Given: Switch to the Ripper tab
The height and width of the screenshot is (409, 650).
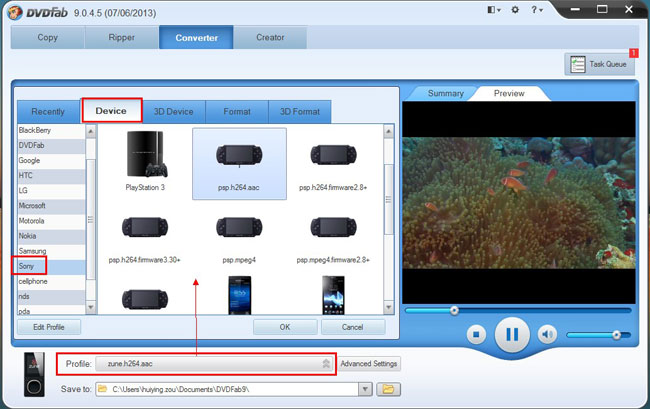Looking at the screenshot, I should 121,37.
